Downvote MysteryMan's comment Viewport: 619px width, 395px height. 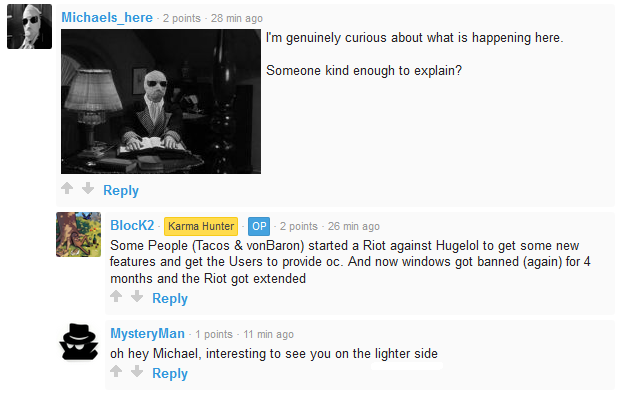click(137, 371)
